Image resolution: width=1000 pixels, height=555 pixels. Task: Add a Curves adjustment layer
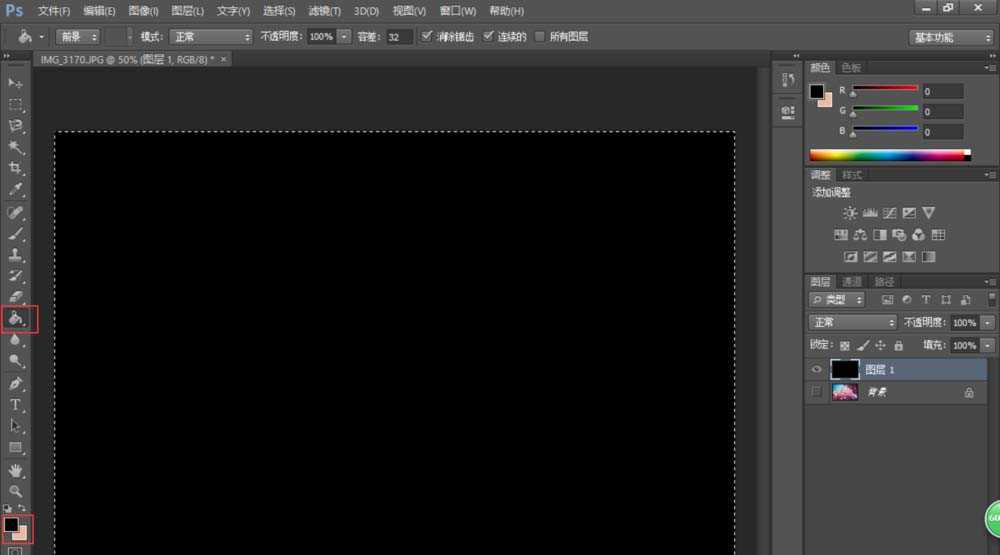[890, 213]
